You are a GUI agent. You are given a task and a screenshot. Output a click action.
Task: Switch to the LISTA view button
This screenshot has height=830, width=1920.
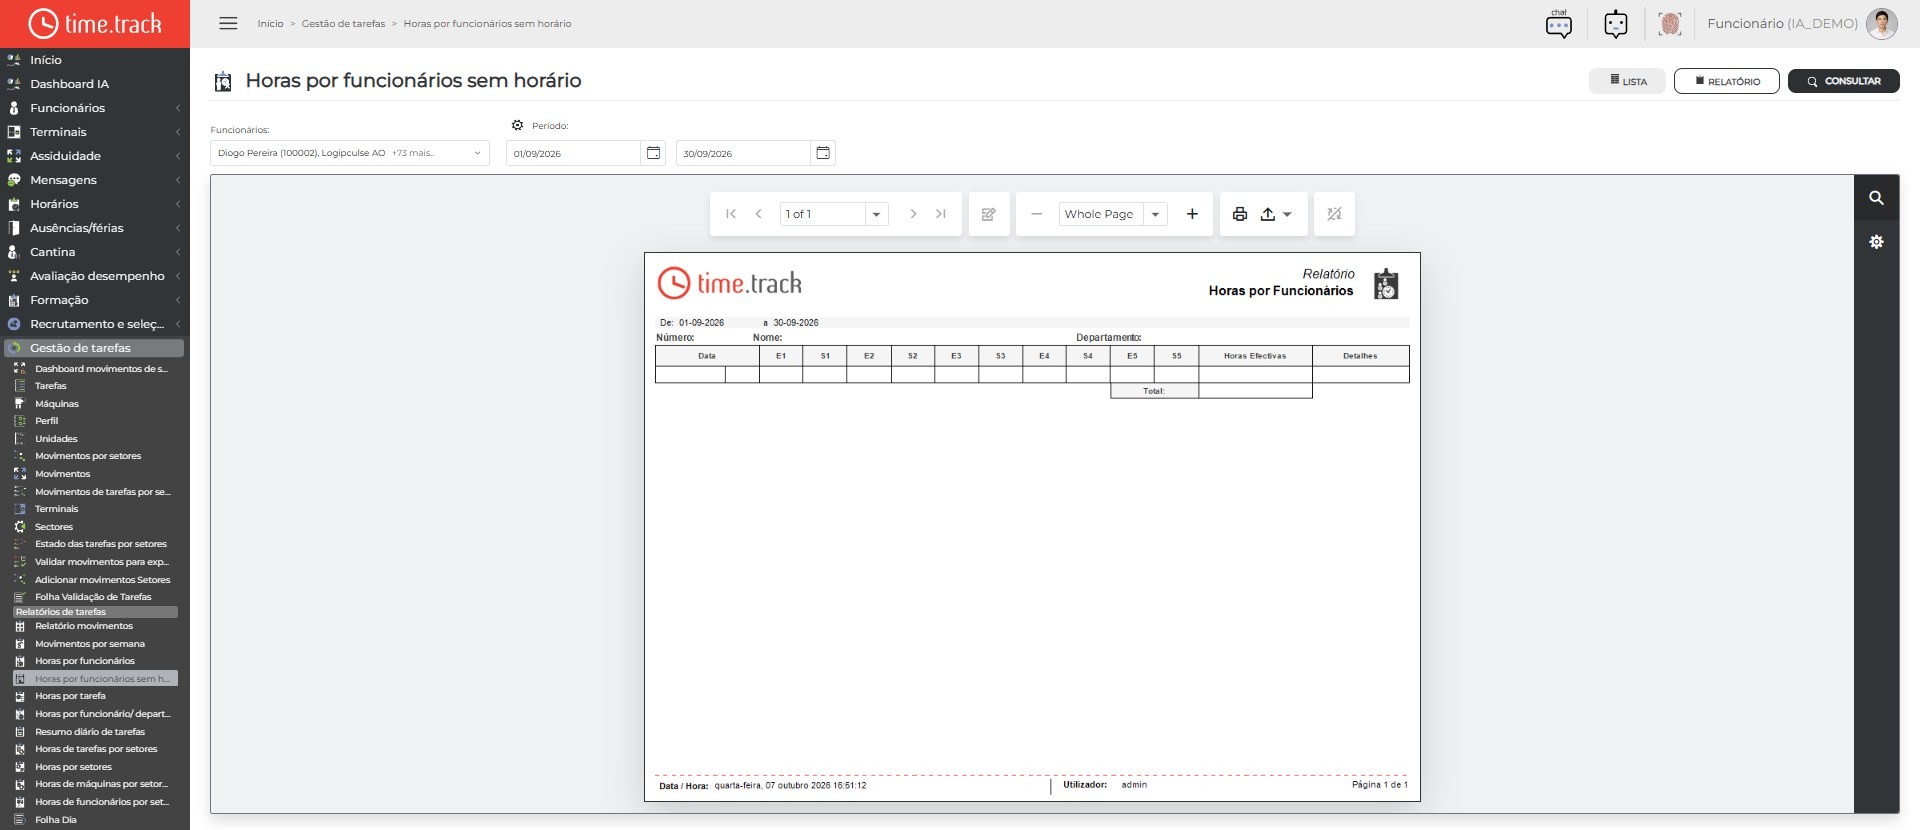pos(1628,81)
